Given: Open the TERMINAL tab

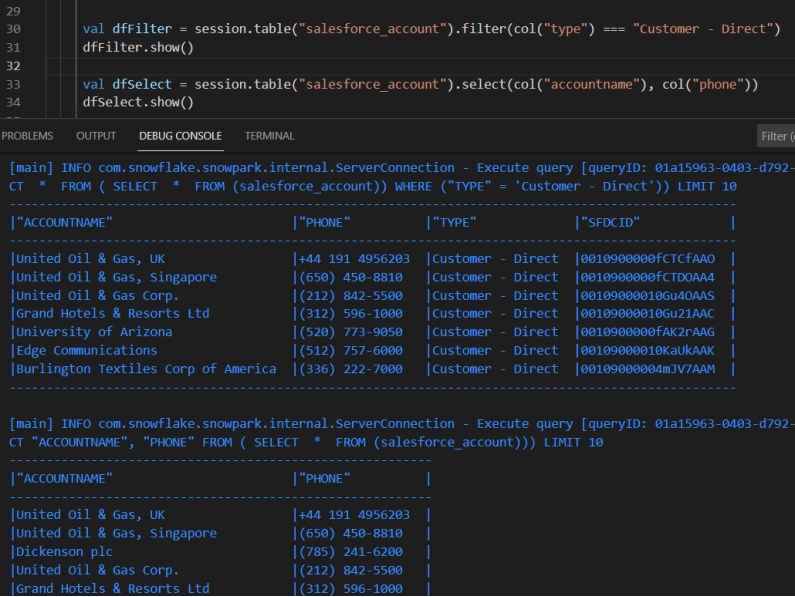Looking at the screenshot, I should coord(269,136).
